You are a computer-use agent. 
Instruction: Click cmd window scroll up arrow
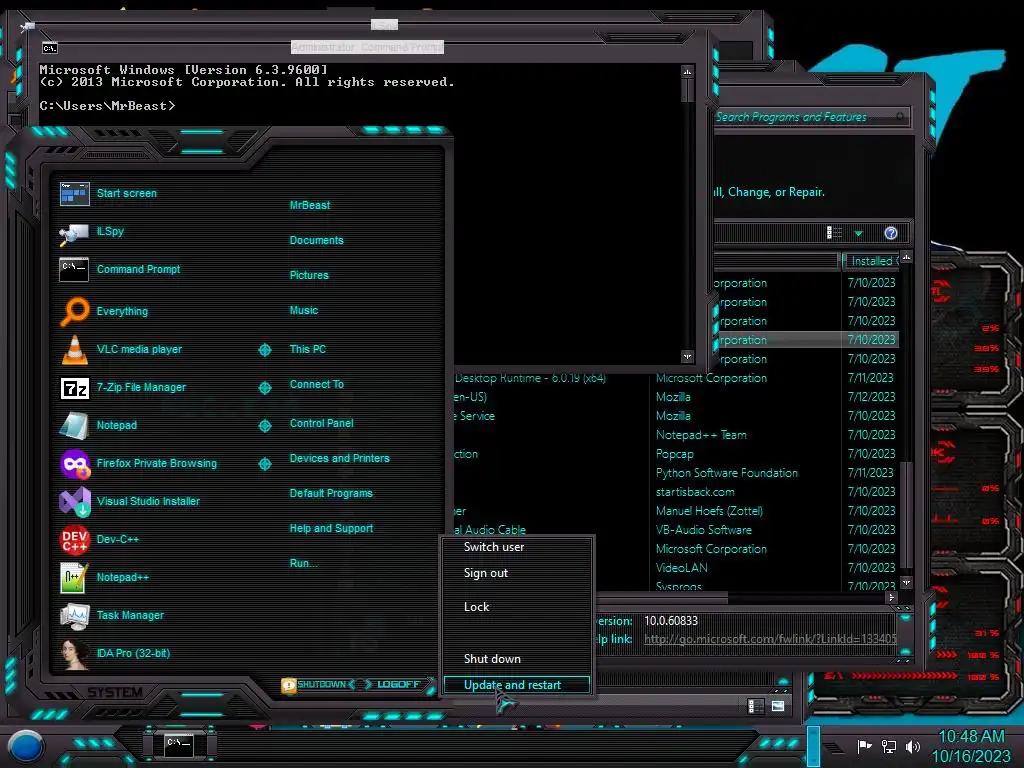pyautogui.click(x=687, y=71)
